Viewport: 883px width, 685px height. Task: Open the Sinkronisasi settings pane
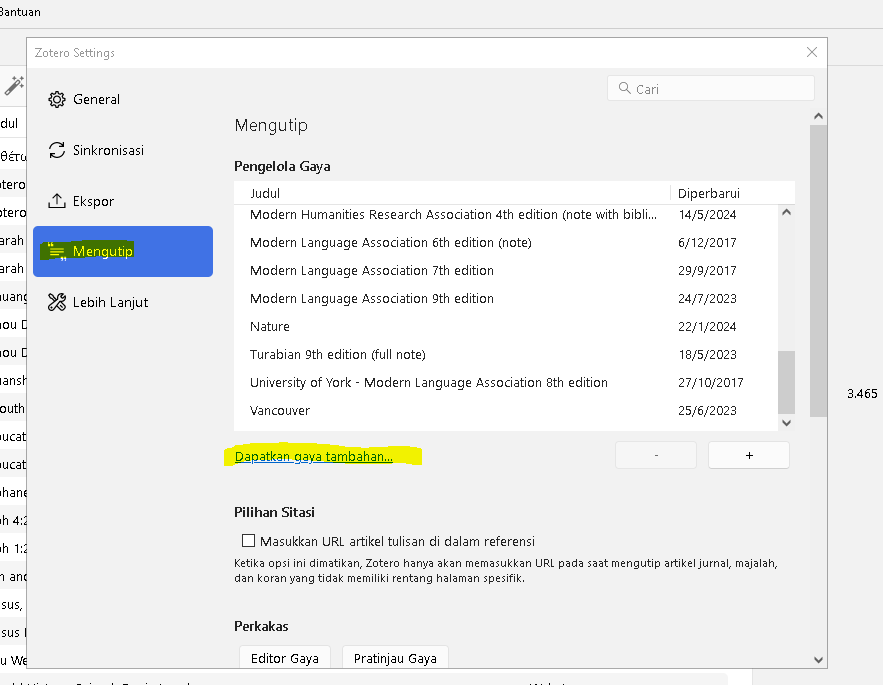coord(123,150)
